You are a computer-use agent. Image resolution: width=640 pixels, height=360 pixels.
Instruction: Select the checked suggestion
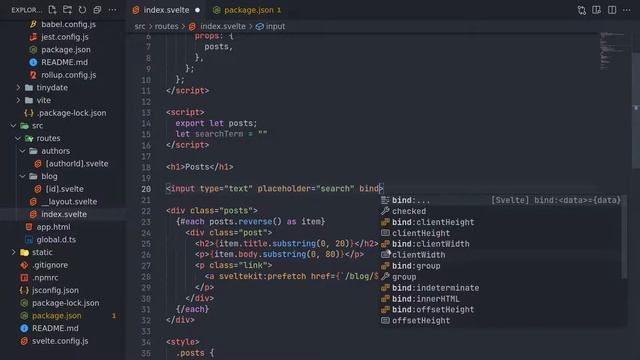pyautogui.click(x=501, y=211)
